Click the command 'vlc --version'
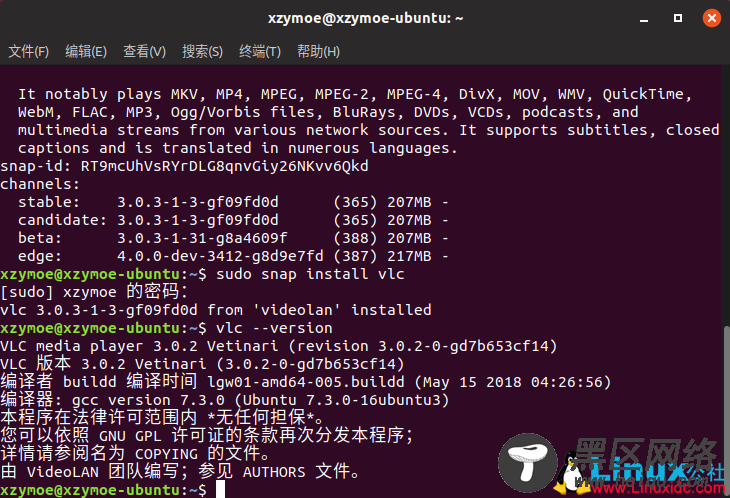 [274, 328]
